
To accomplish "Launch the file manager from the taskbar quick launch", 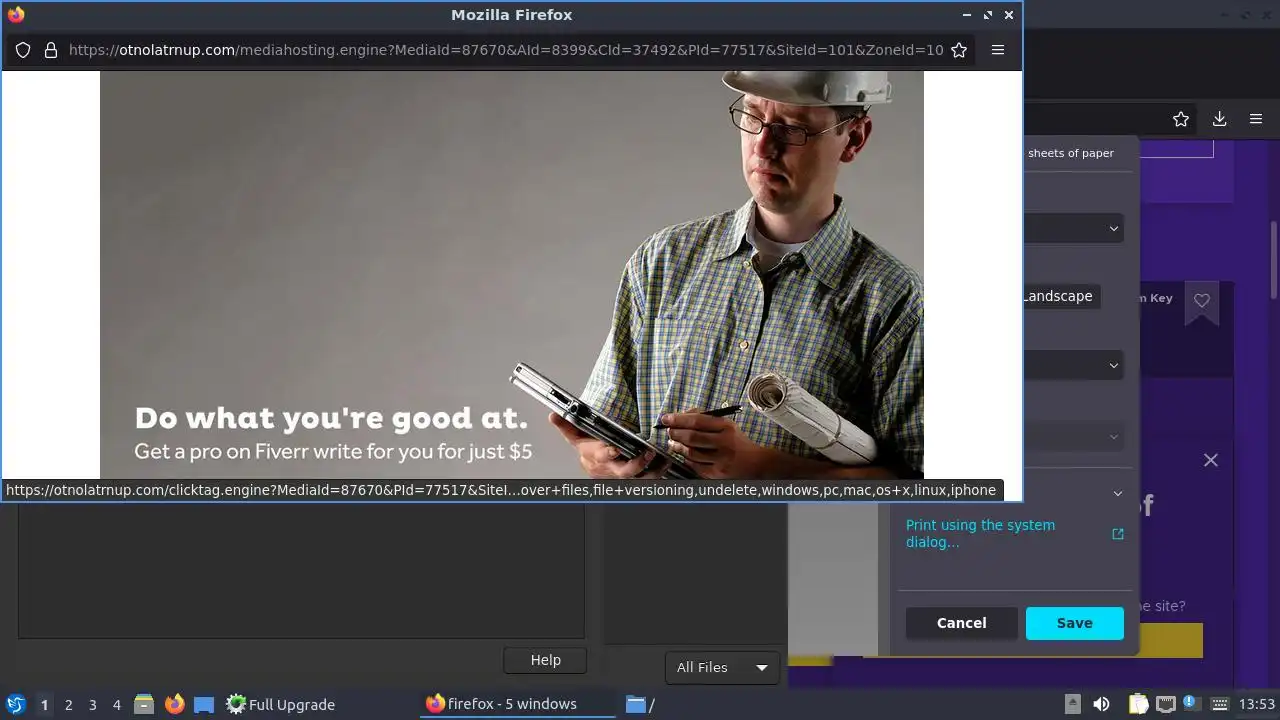I will pyautogui.click(x=144, y=704).
